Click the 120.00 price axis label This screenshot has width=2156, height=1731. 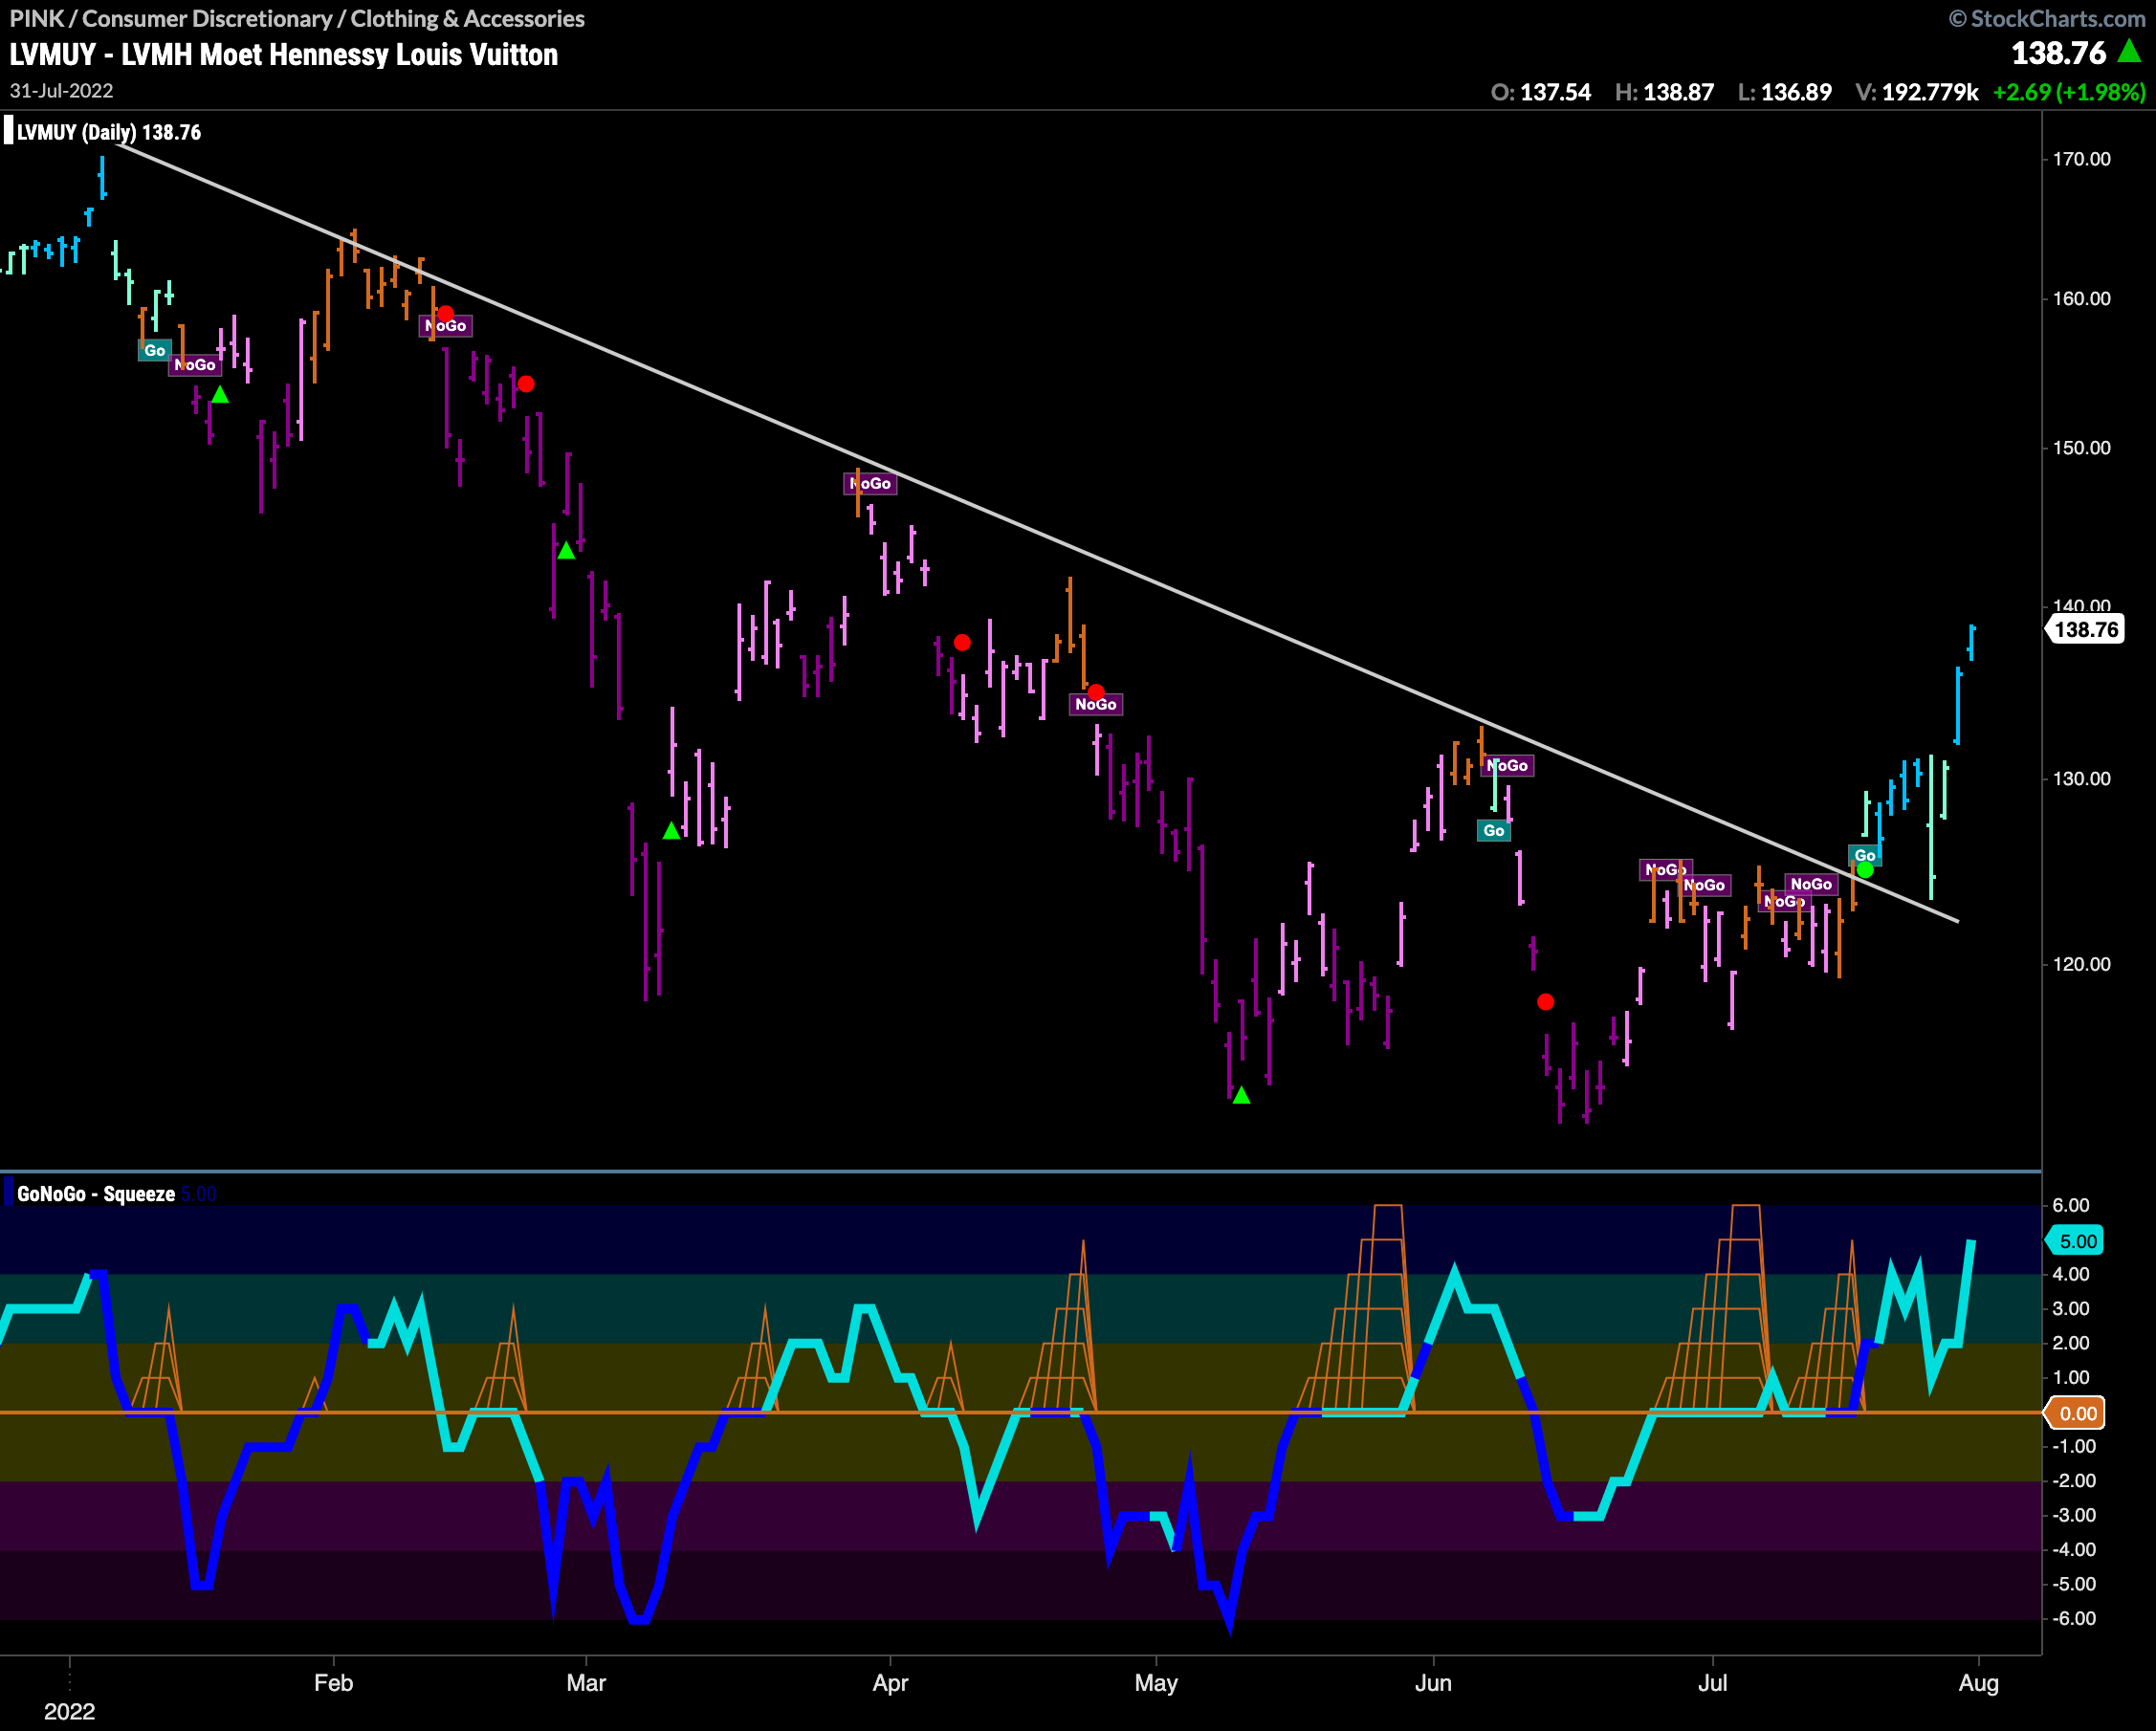click(x=2081, y=964)
